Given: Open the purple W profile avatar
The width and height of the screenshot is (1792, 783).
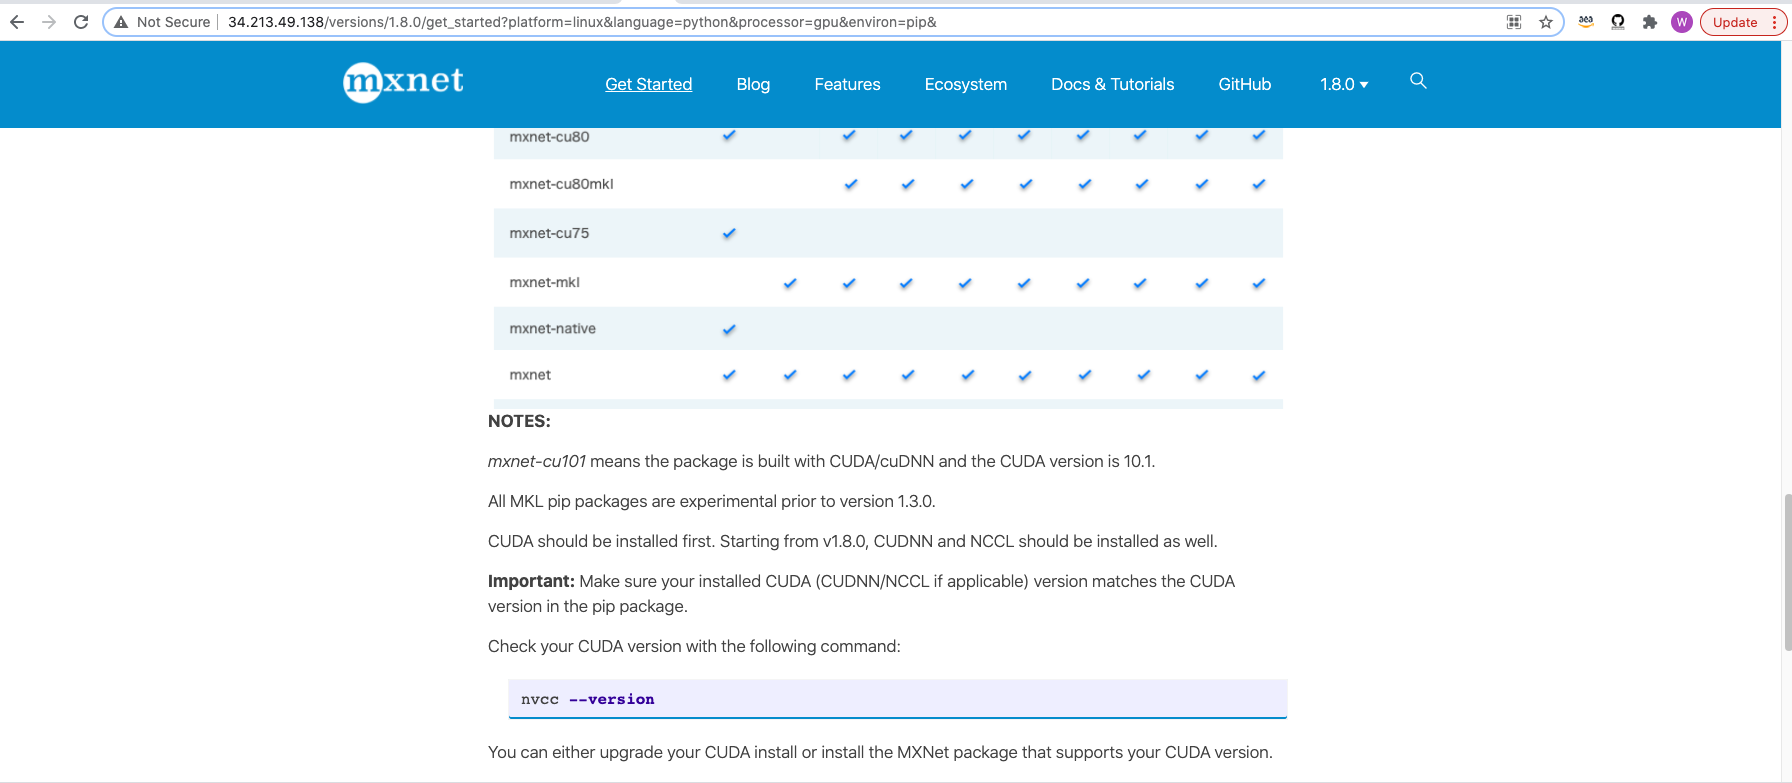Looking at the screenshot, I should (1682, 22).
